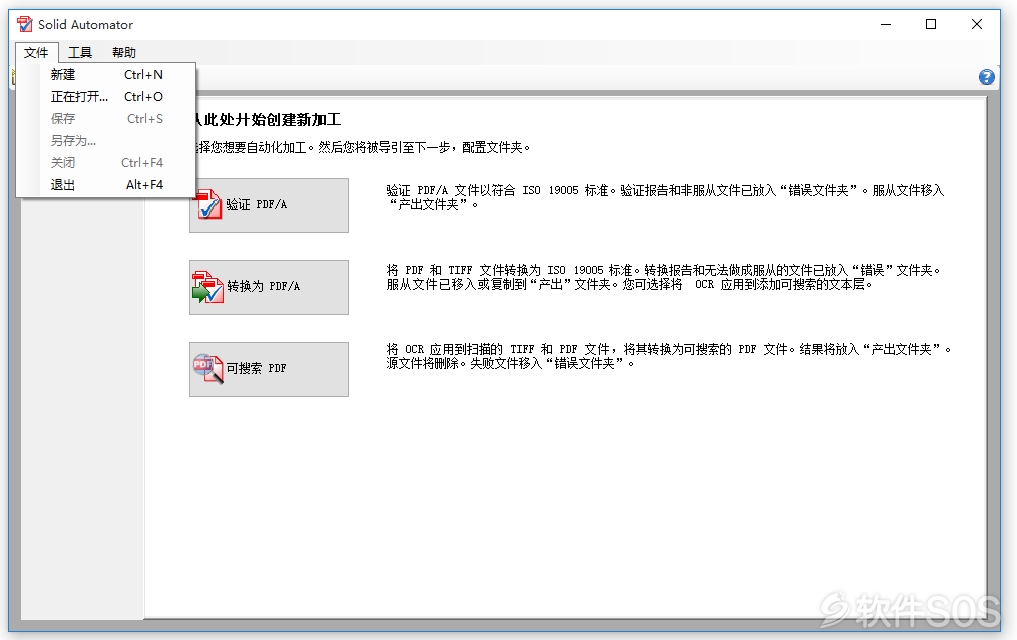Screen dimensions: 1017x640
Task: Click the 验证 PDF/A description paragraph
Action: coord(665,197)
